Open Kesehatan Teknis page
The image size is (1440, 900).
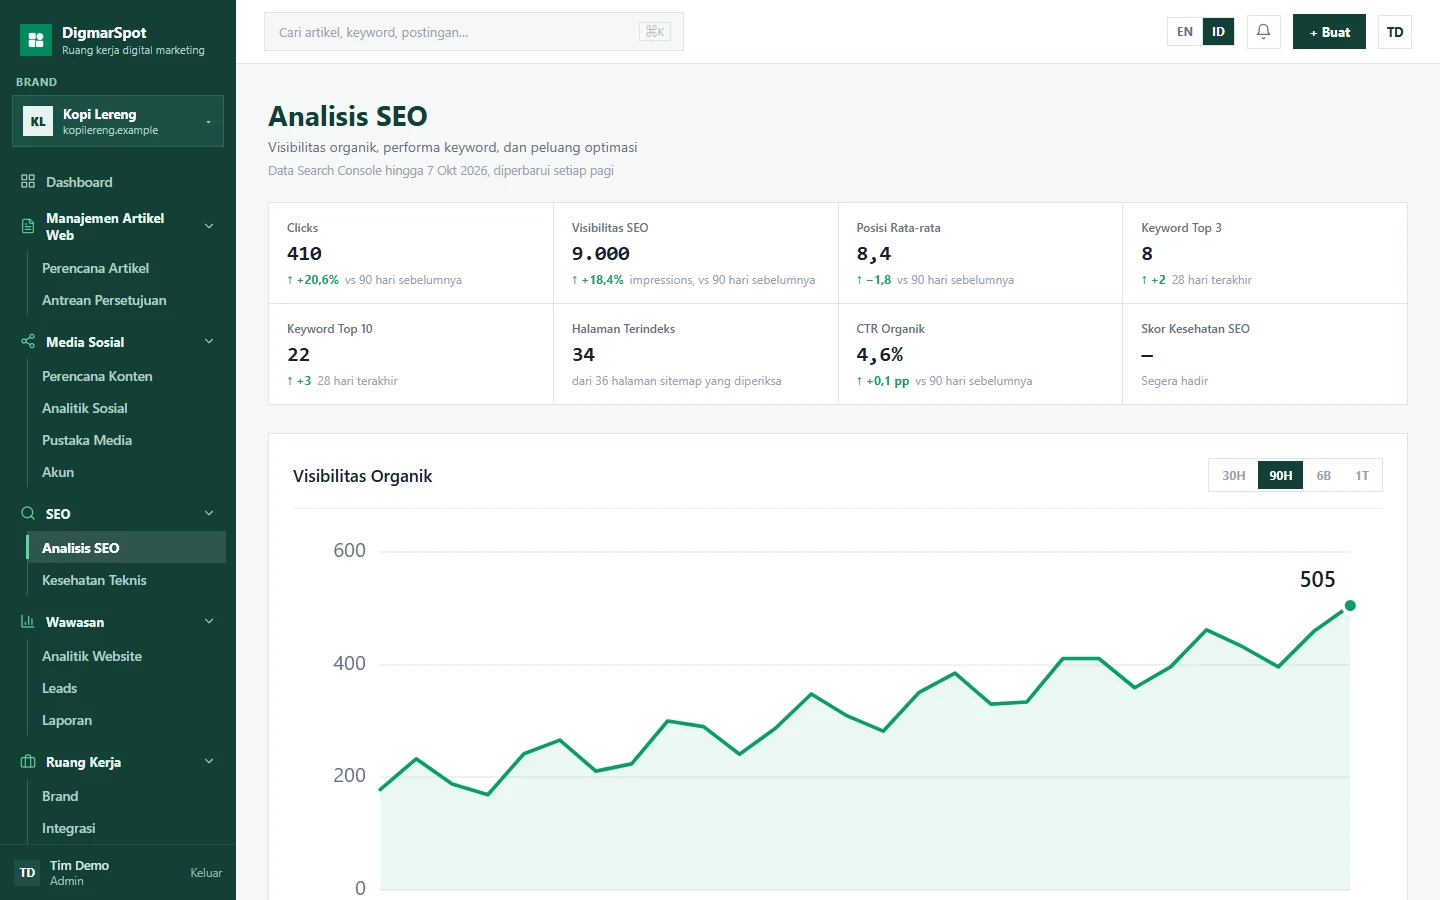pyautogui.click(x=126, y=580)
